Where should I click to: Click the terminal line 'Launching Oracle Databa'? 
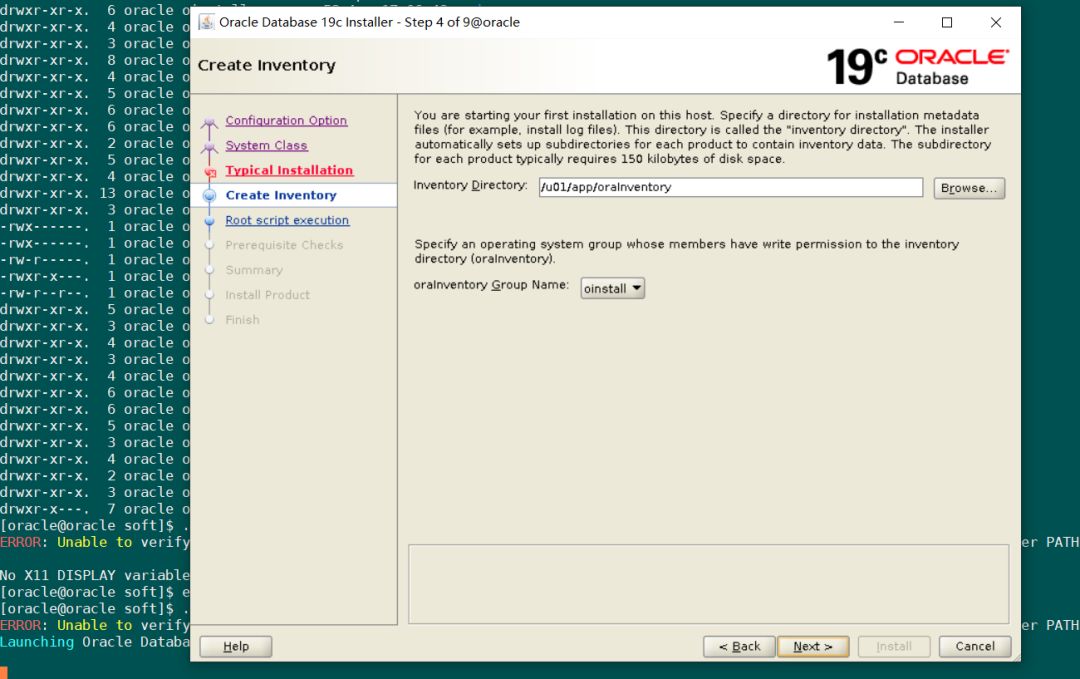[x=95, y=642]
